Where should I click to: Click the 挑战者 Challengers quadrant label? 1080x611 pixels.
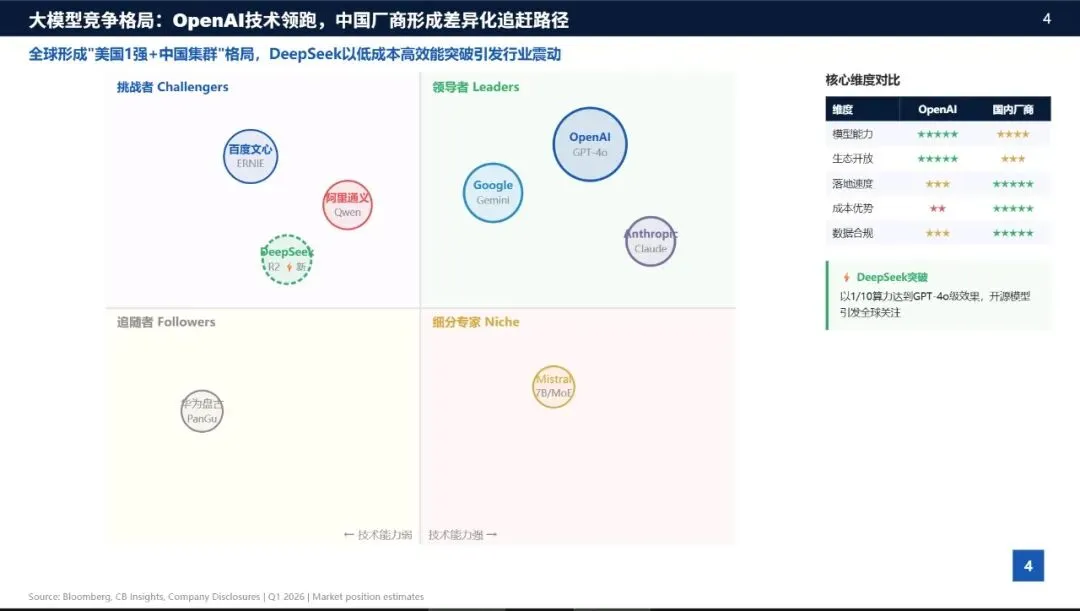[x=172, y=87]
